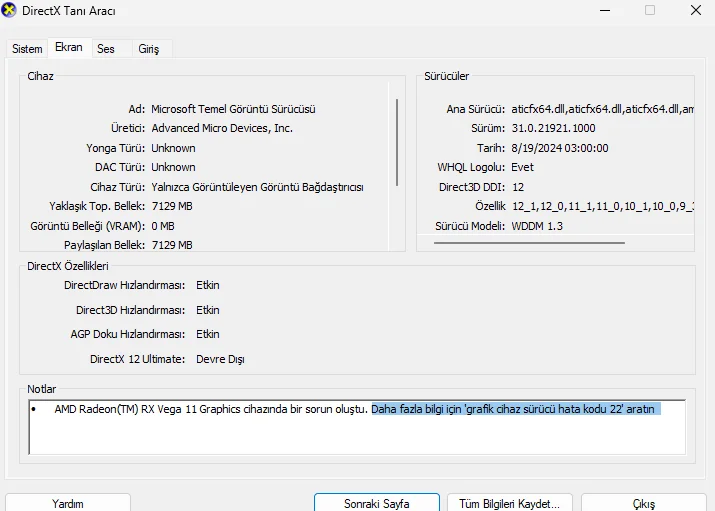Click the DirectX Tanı Aracı title bar icon
Screen dimensions: 715x511
tap(9, 10)
